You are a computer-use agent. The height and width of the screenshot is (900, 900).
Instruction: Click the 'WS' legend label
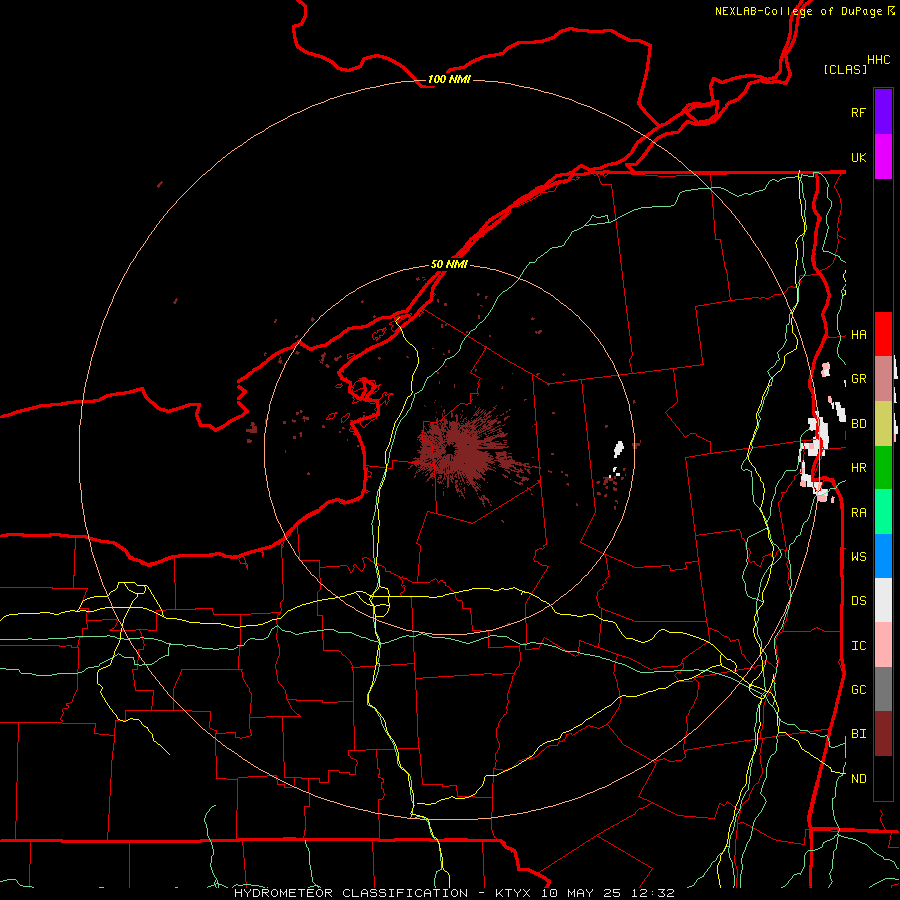coord(858,556)
